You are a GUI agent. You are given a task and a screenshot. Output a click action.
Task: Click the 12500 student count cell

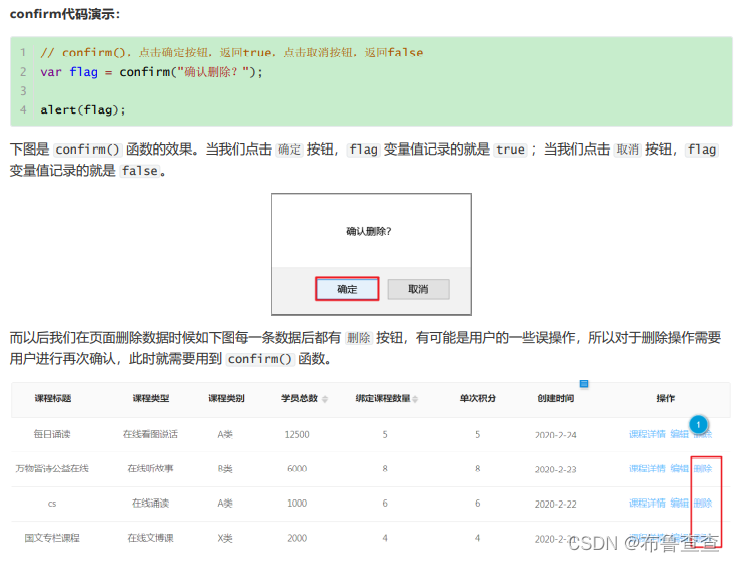click(297, 435)
